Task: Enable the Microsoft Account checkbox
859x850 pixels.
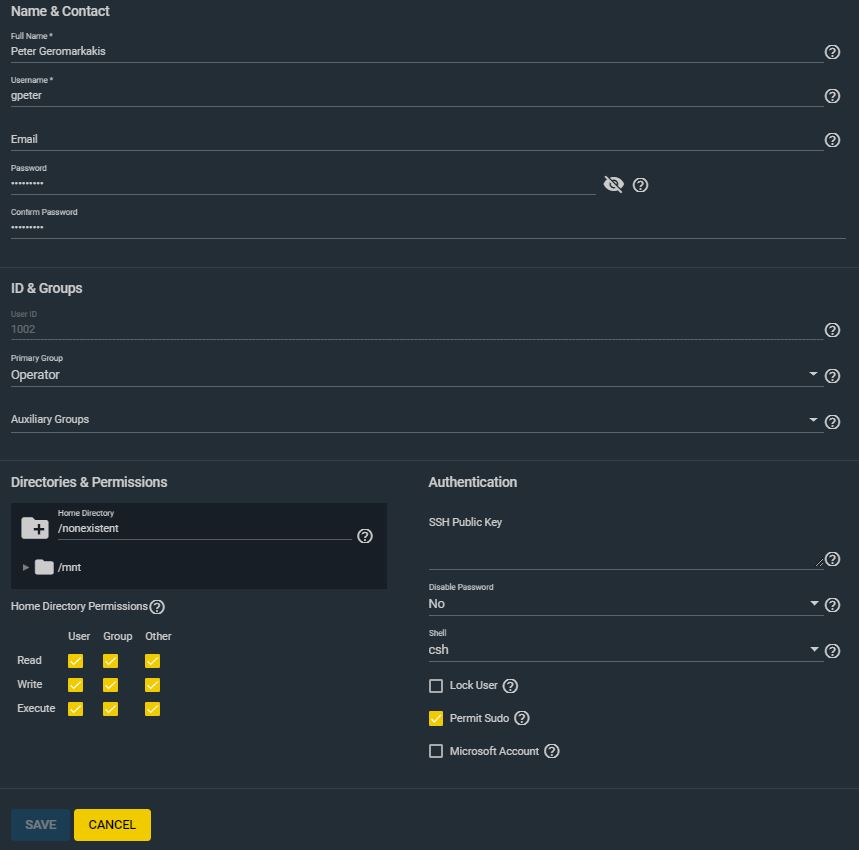Action: (436, 751)
